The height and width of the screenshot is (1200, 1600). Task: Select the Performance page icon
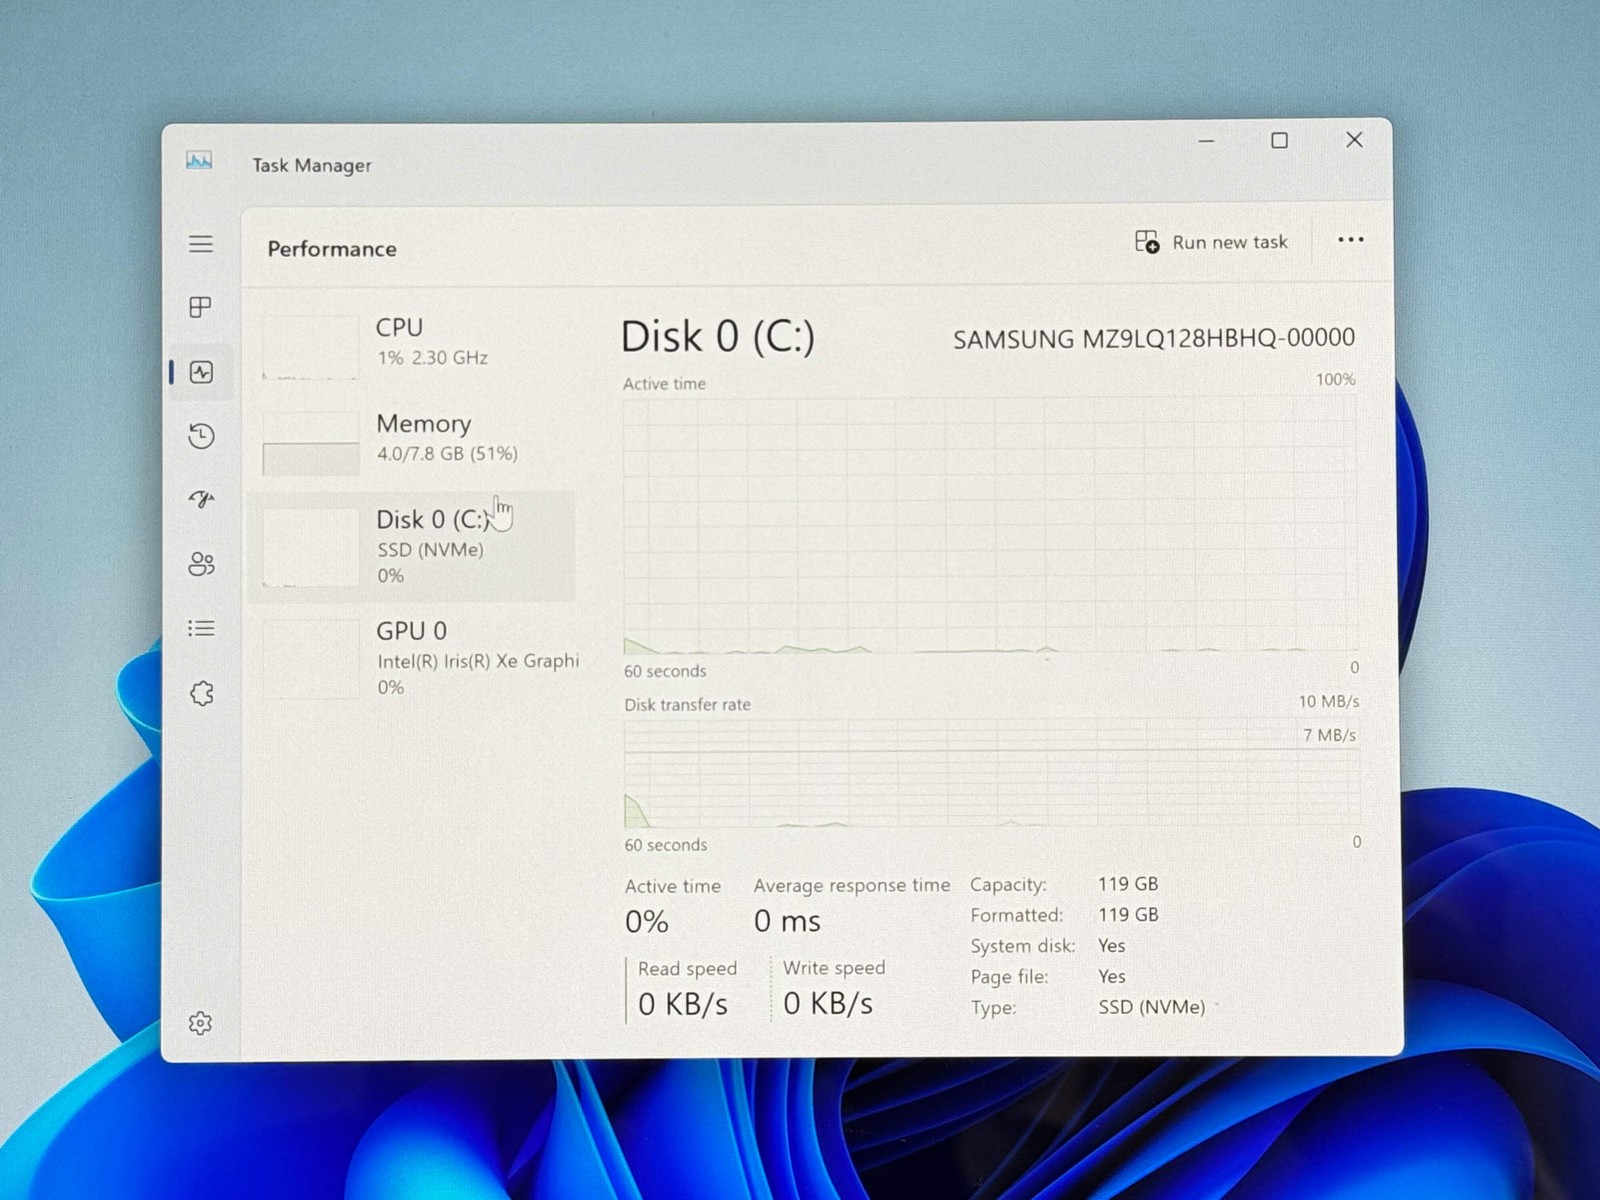(x=201, y=372)
